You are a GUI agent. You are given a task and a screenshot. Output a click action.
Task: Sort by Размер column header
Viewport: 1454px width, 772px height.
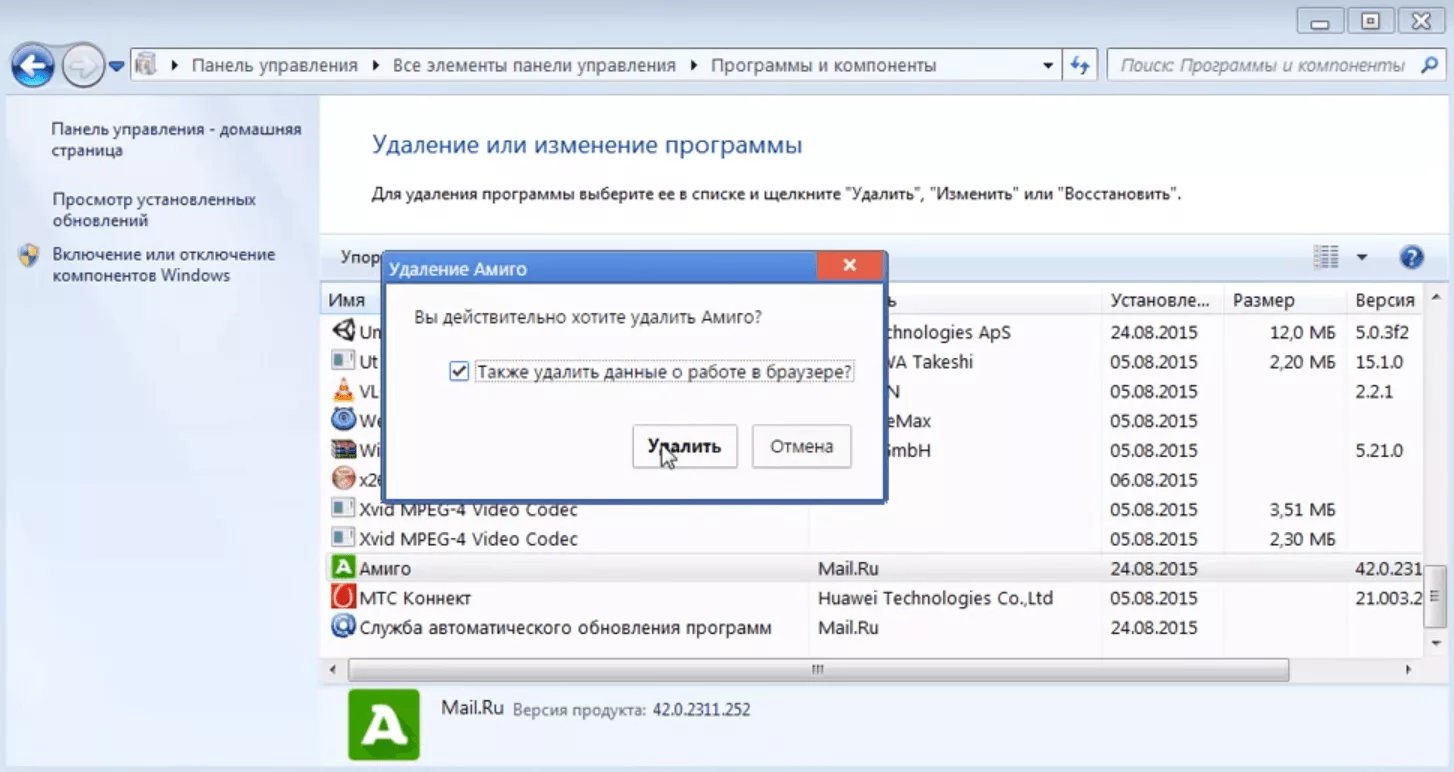tap(1286, 300)
